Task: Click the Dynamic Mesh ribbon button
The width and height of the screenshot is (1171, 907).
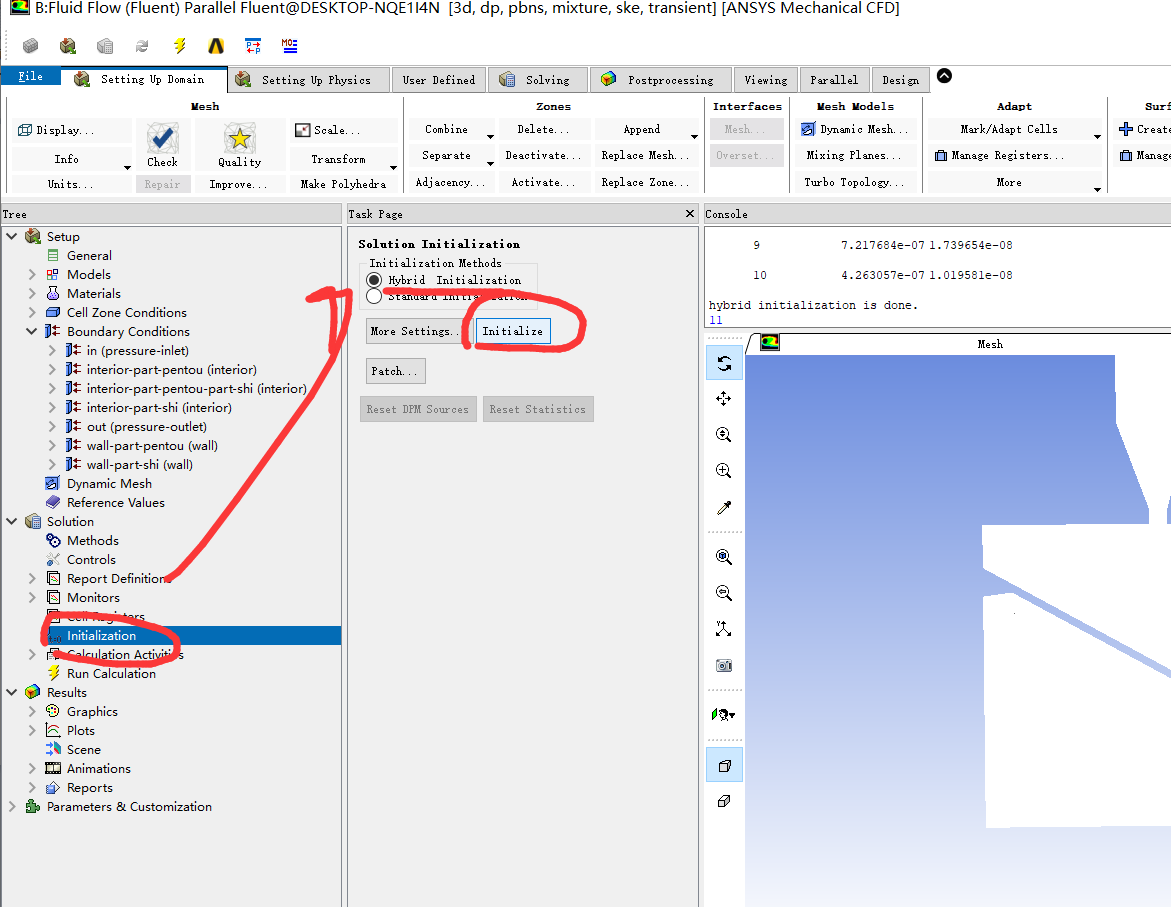Action: 855,129
